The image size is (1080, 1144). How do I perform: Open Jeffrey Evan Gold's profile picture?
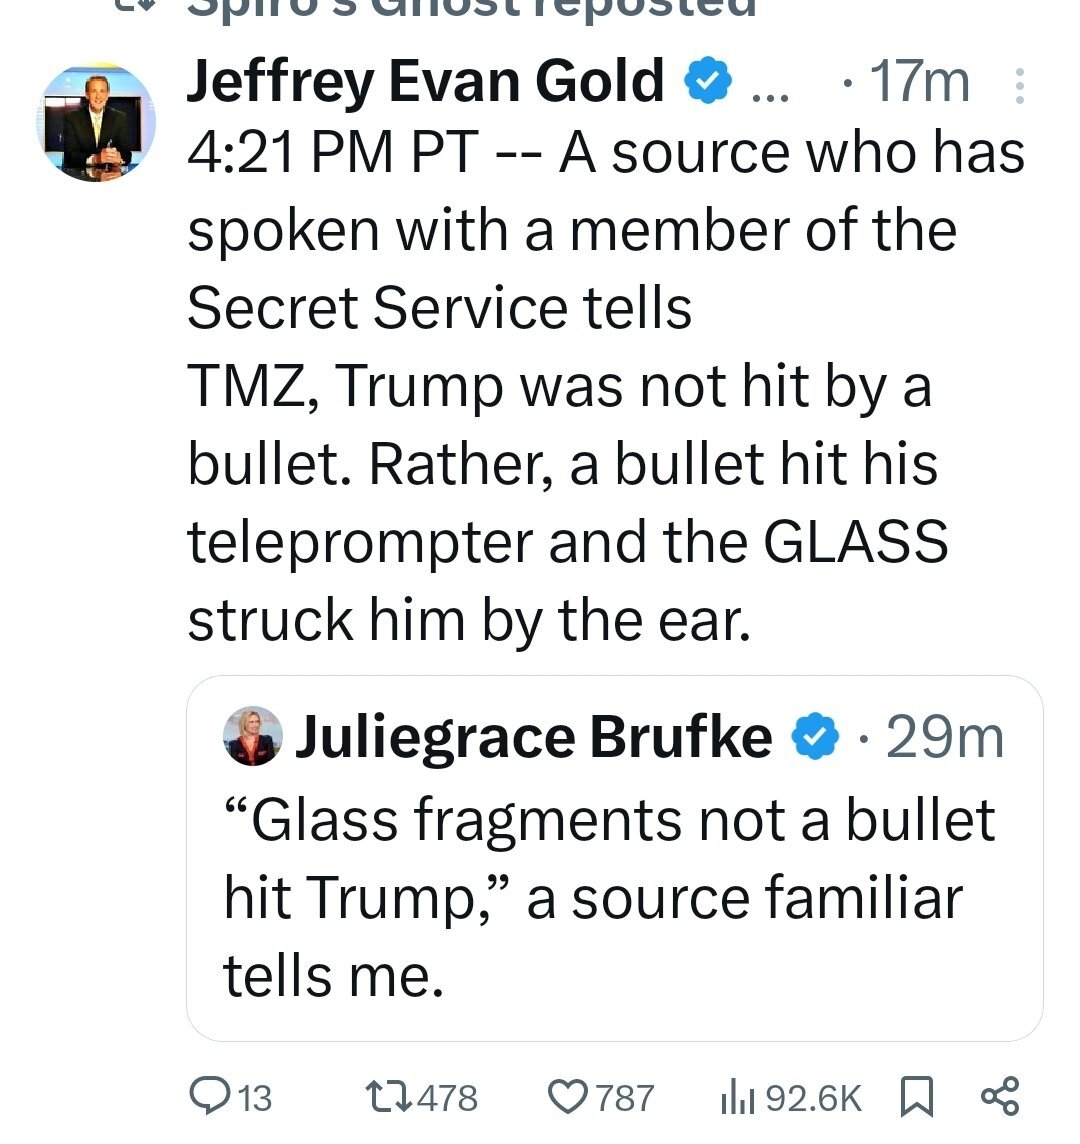pos(96,123)
